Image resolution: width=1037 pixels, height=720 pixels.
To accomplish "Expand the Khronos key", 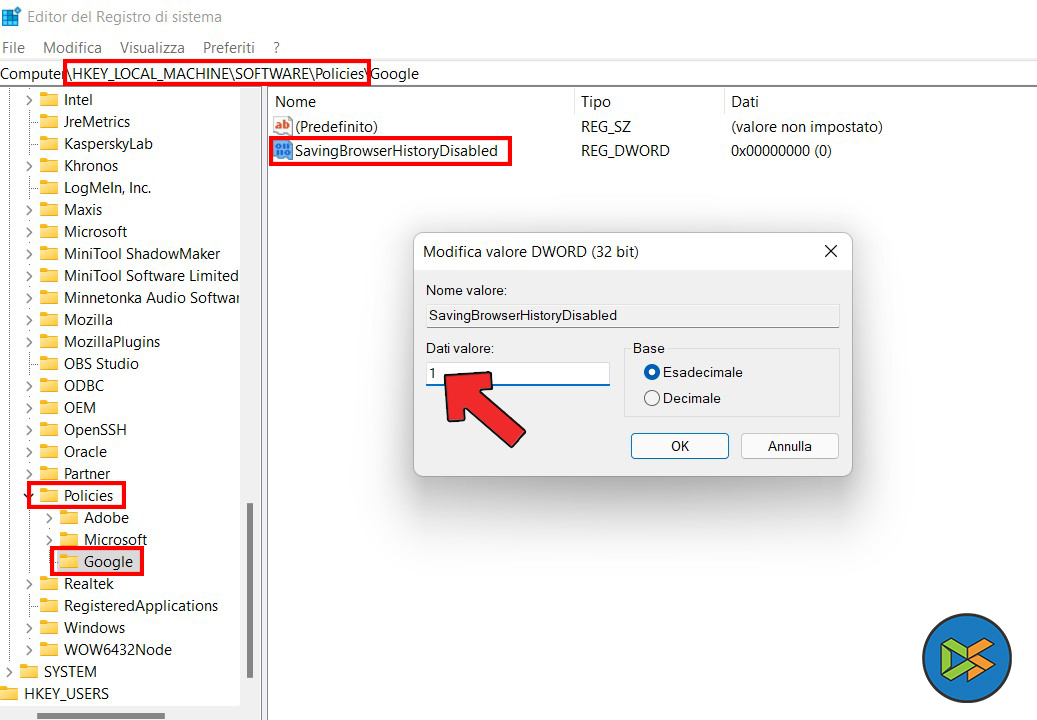I will tap(28, 166).
